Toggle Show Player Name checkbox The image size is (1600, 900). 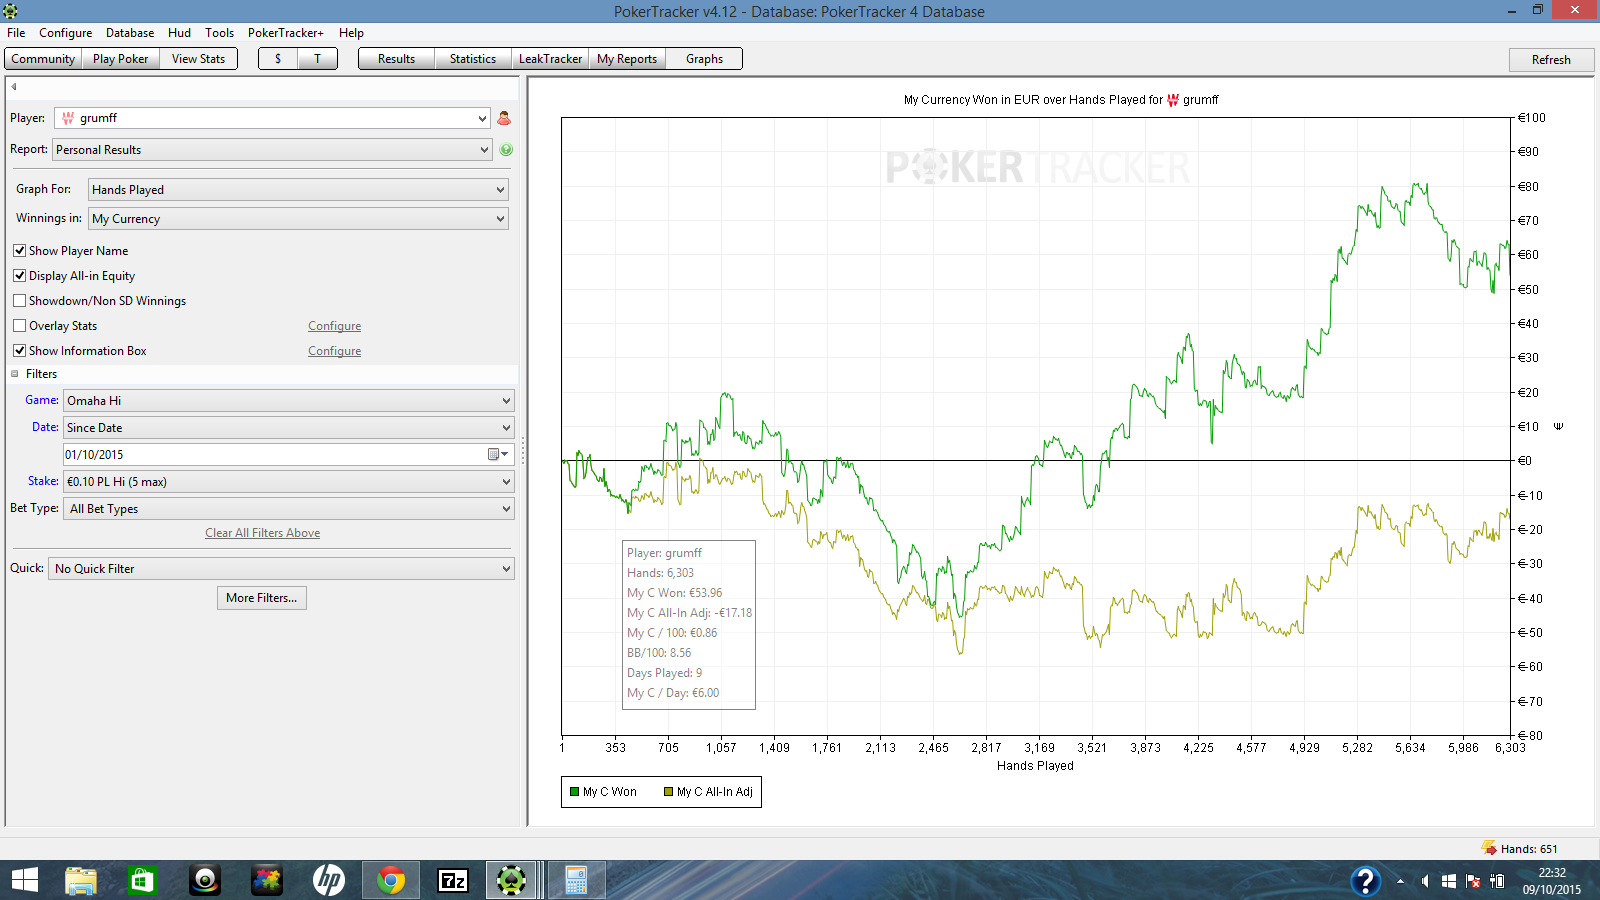coord(19,250)
